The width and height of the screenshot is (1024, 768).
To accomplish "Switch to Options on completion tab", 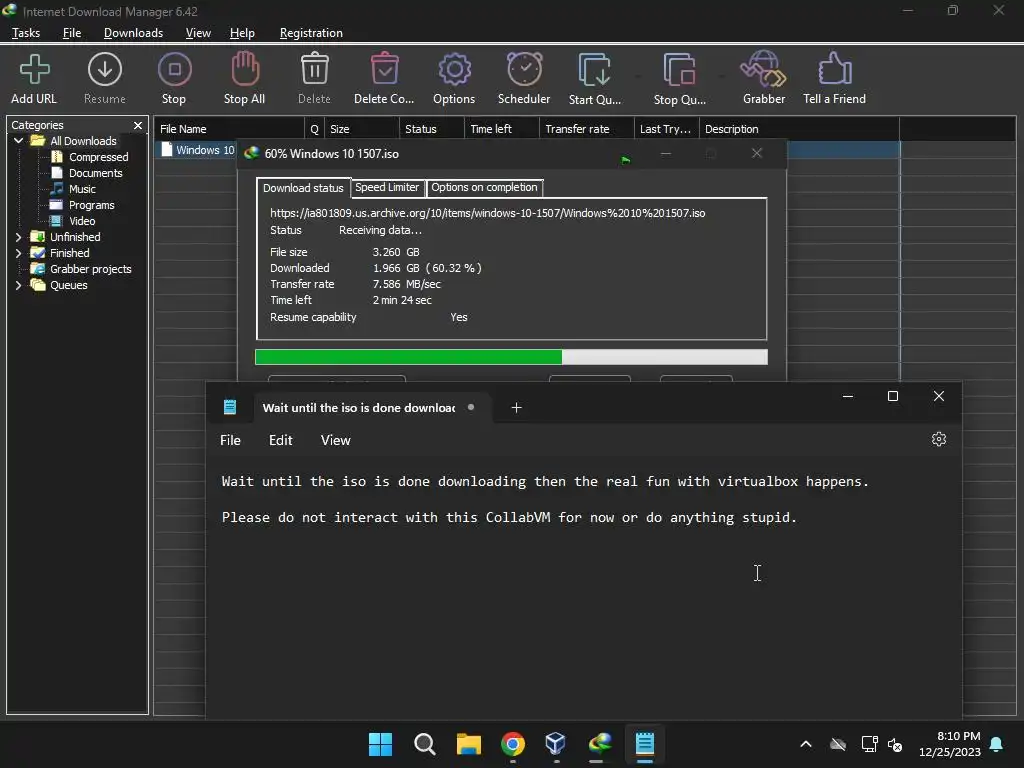I will tap(485, 187).
